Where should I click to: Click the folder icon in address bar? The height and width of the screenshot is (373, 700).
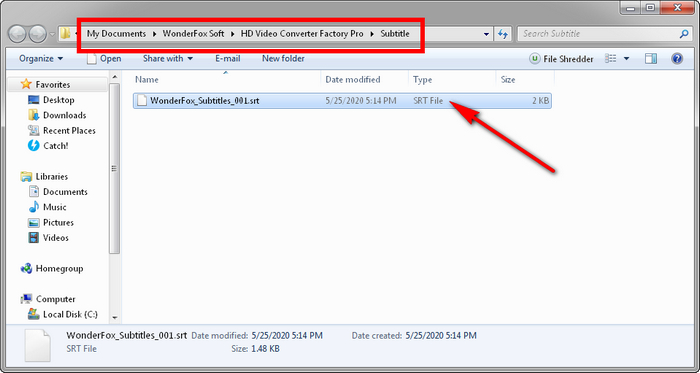(66, 33)
